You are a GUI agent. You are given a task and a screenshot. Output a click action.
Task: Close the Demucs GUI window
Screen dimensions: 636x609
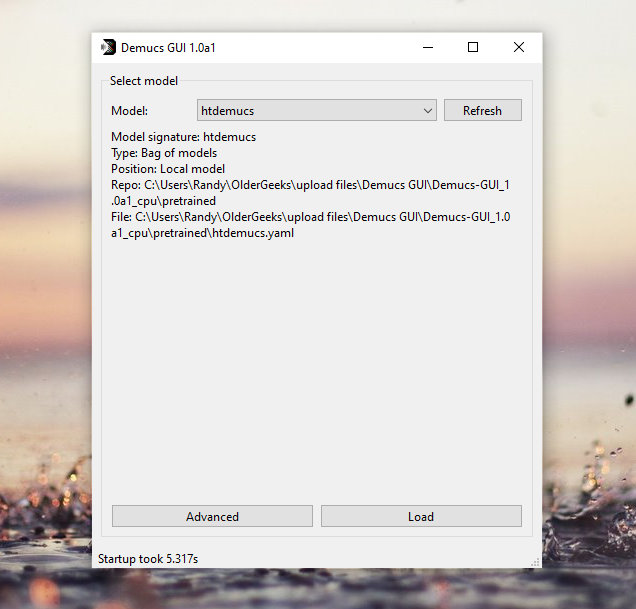point(519,47)
